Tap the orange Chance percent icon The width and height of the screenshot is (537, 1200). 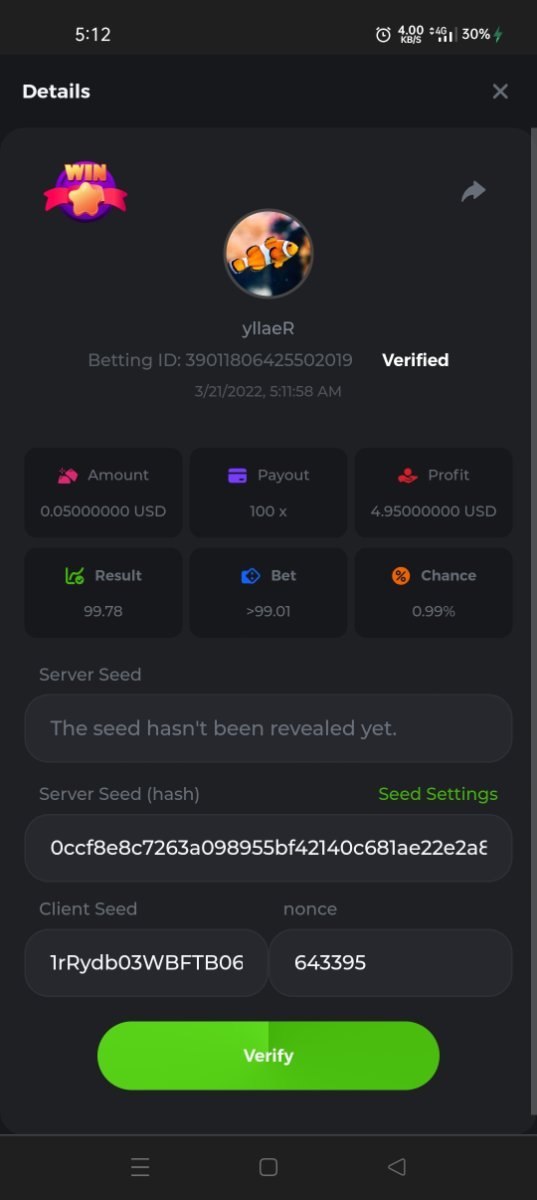[401, 576]
